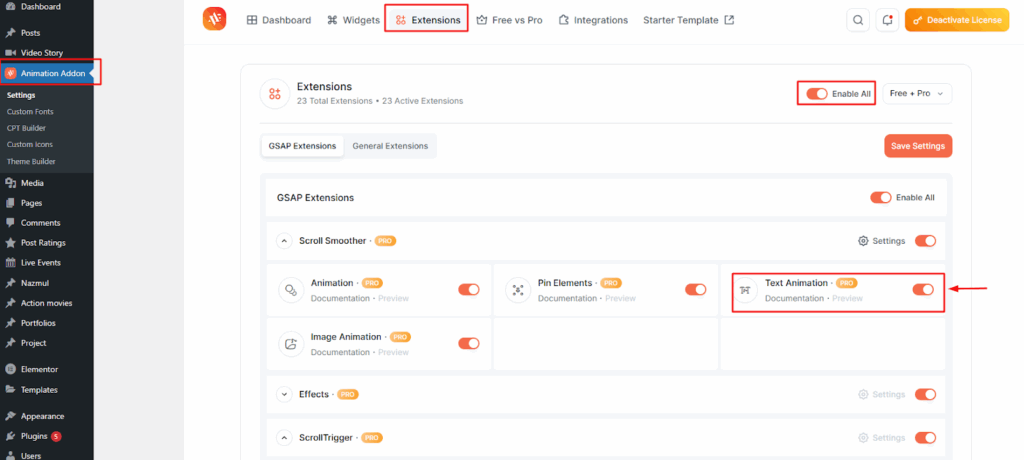The width and height of the screenshot is (1024, 460).
Task: Switch to the General Extensions tab
Action: click(x=390, y=146)
